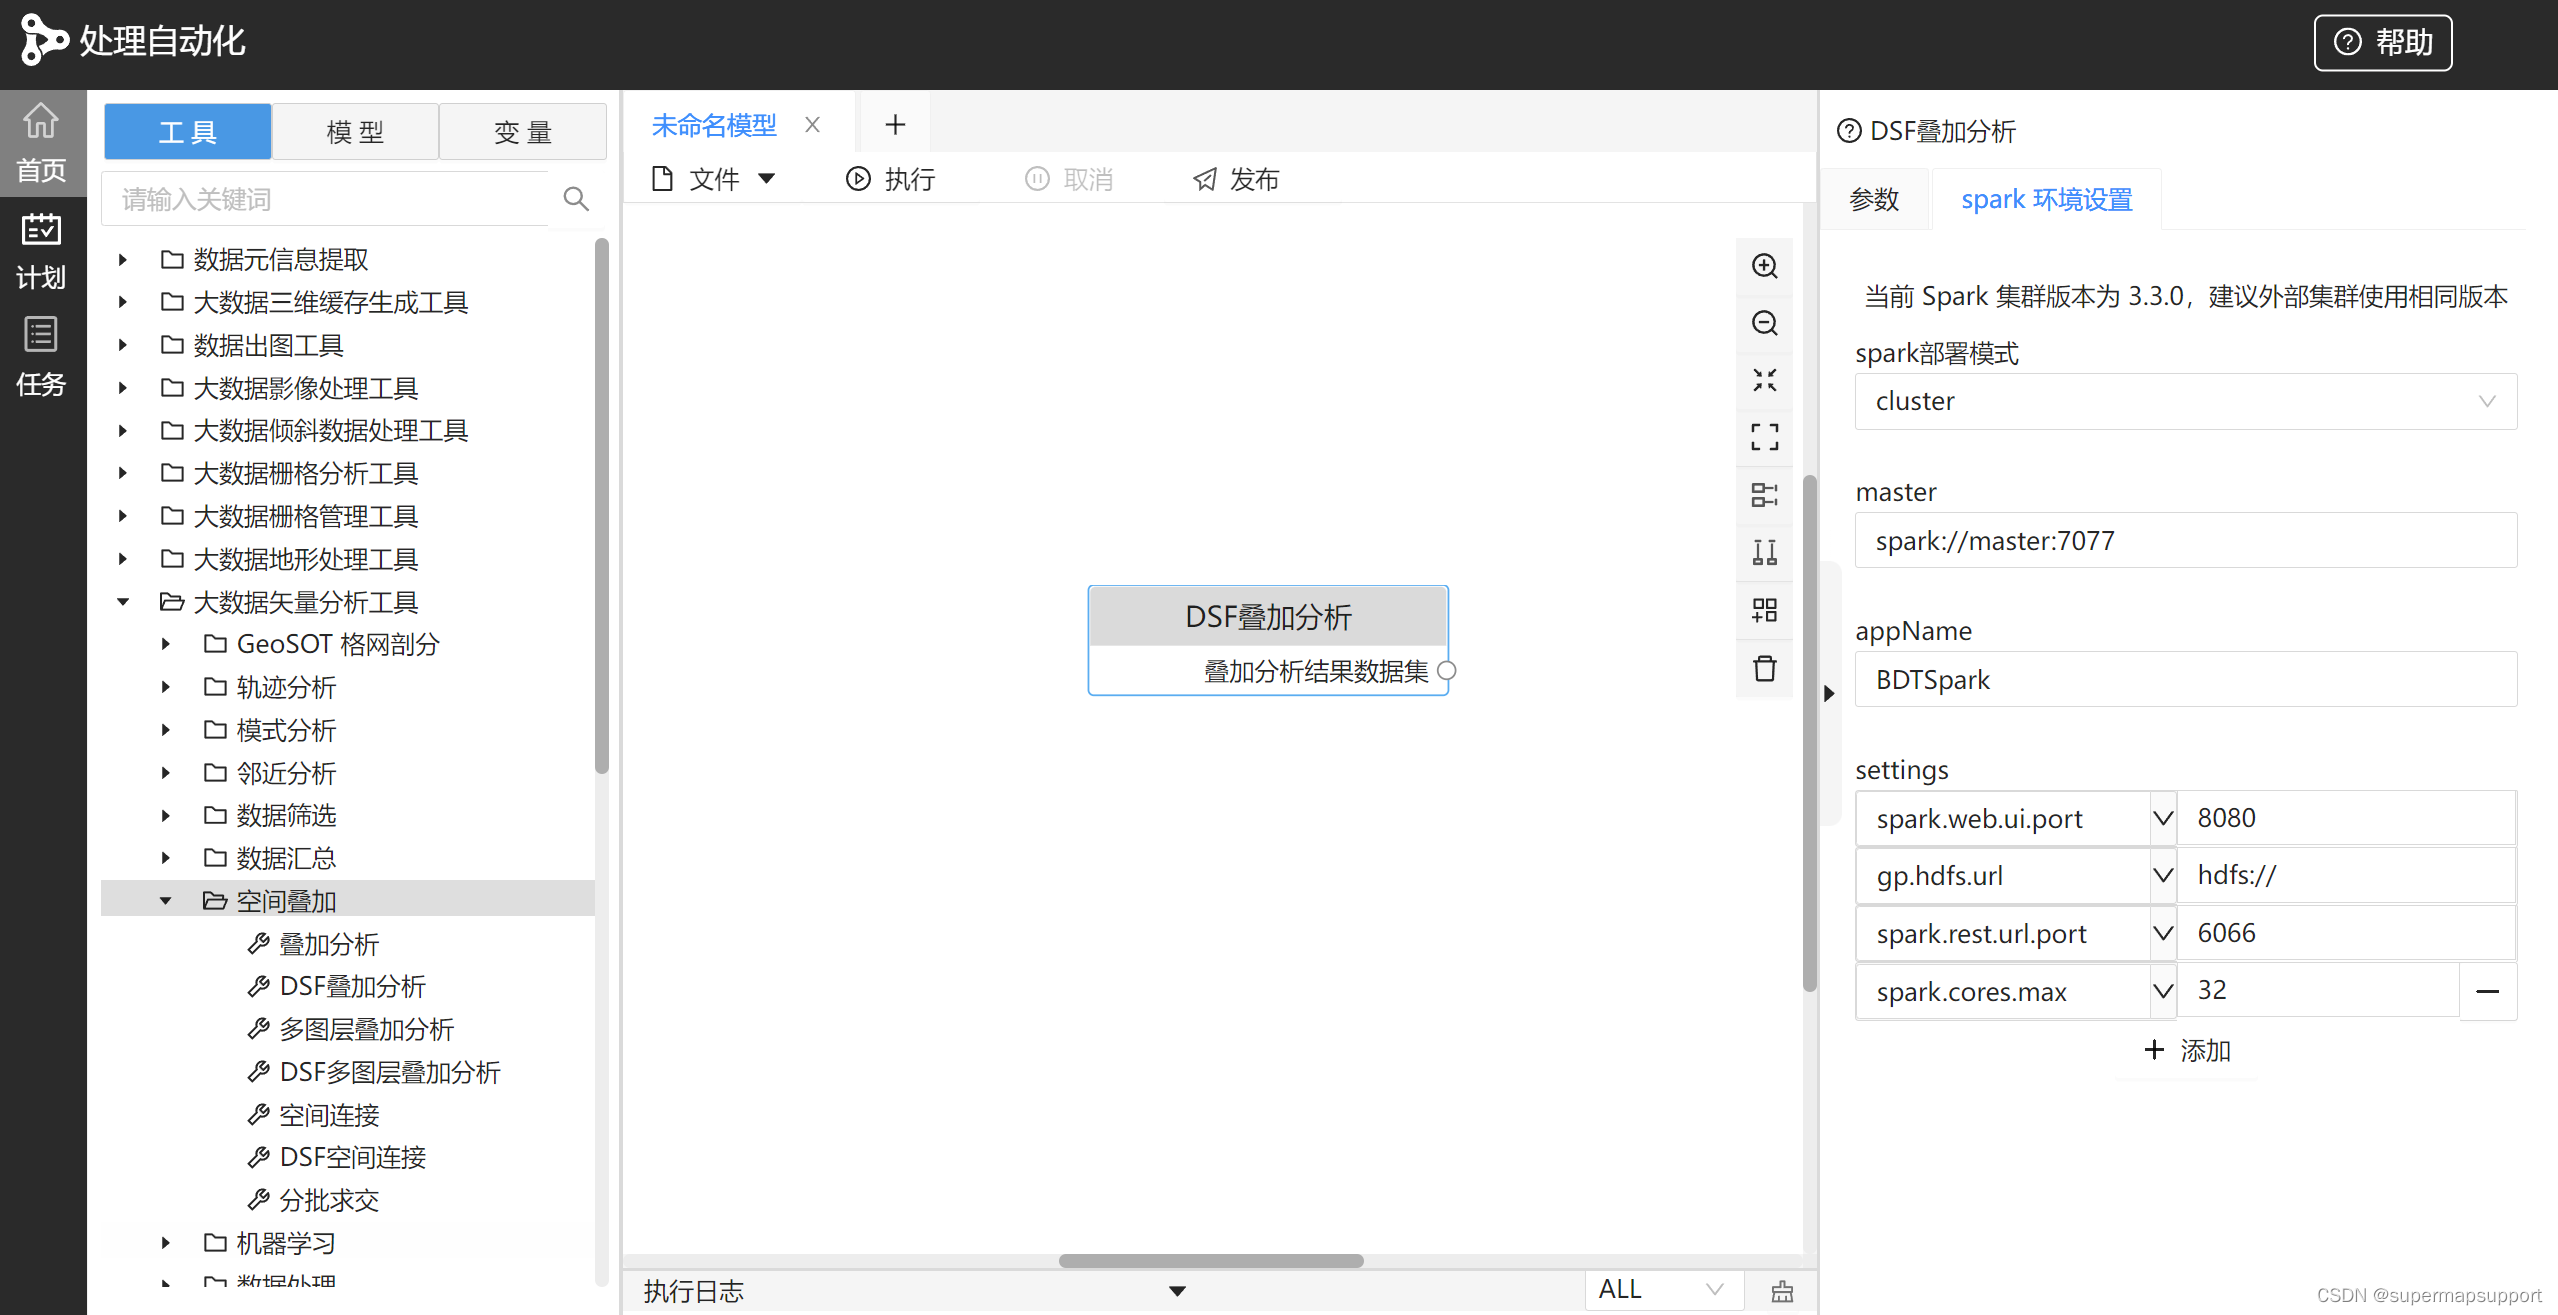Click the zoom in canvas icon
This screenshot has width=2558, height=1315.
pyautogui.click(x=1764, y=266)
